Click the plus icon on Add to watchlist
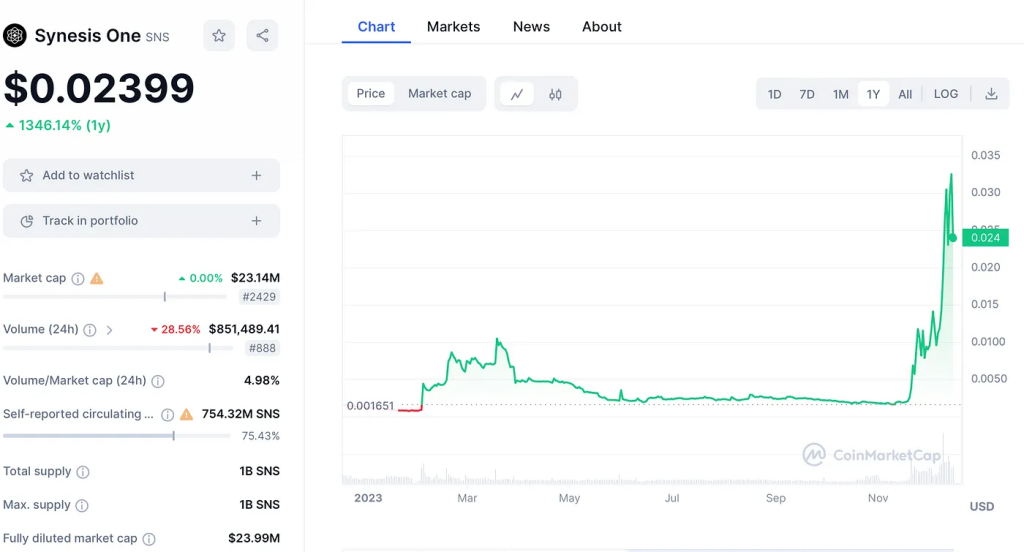The height and width of the screenshot is (552, 1024). coord(257,175)
